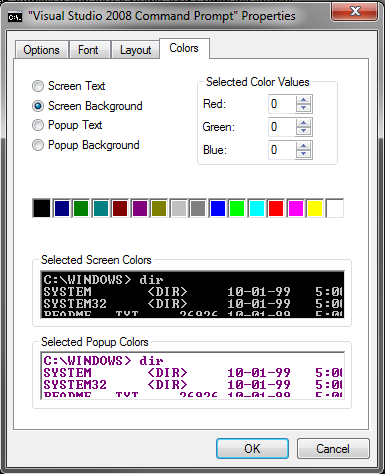Pick the yellow color swatch
385x474 pixels.
(x=315, y=208)
